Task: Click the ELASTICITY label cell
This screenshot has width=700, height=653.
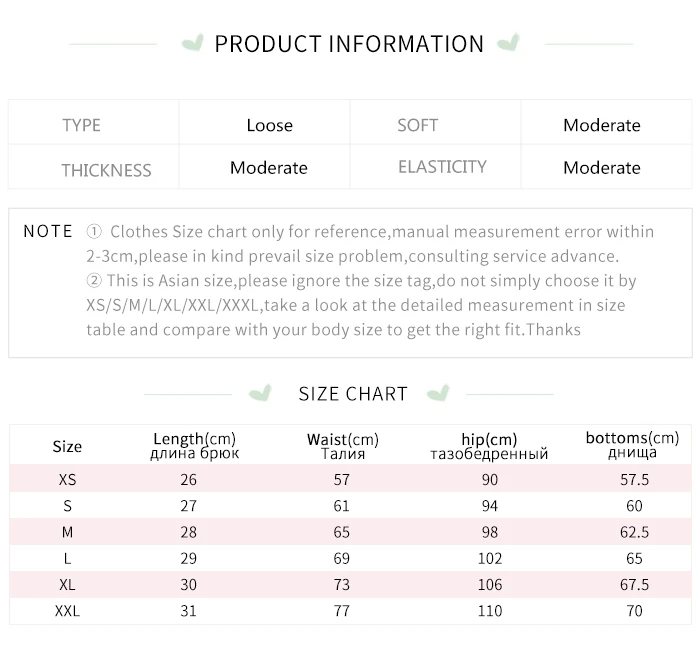Action: coord(435,166)
